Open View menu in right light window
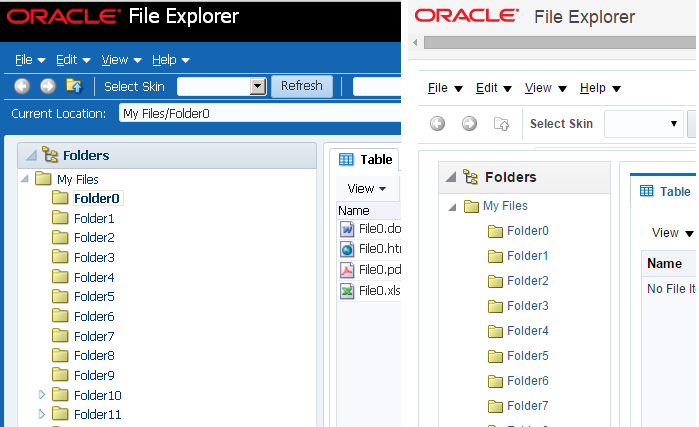This screenshot has width=699, height=427. (546, 88)
